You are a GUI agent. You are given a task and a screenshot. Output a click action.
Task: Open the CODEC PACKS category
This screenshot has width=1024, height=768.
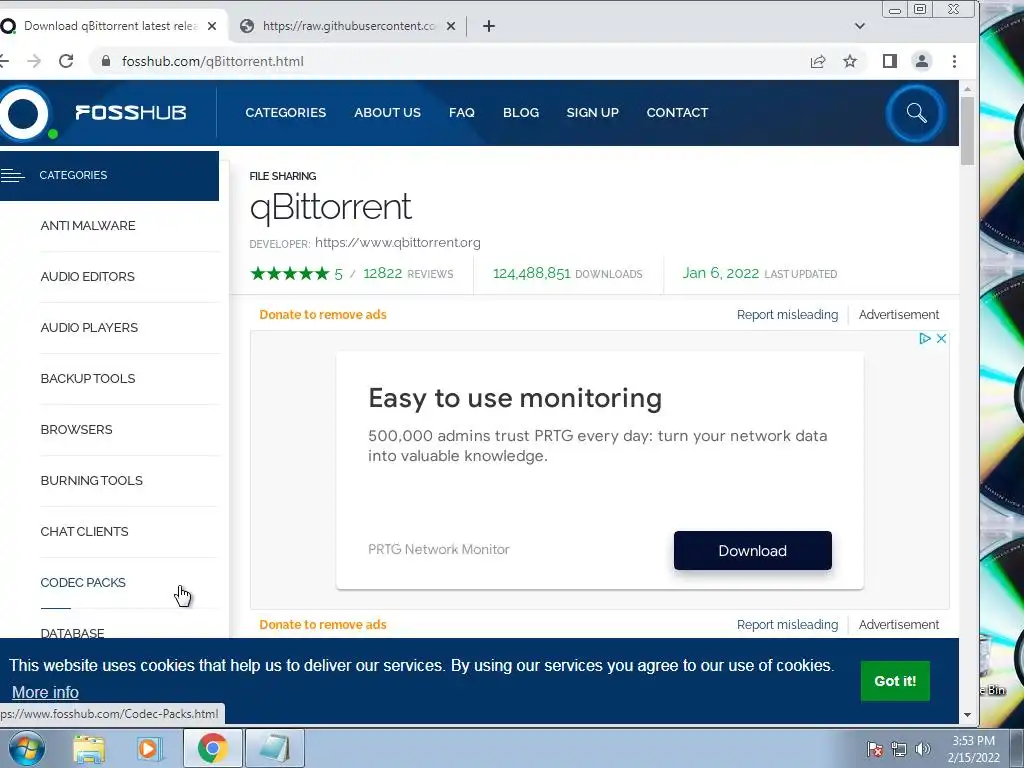[83, 583]
